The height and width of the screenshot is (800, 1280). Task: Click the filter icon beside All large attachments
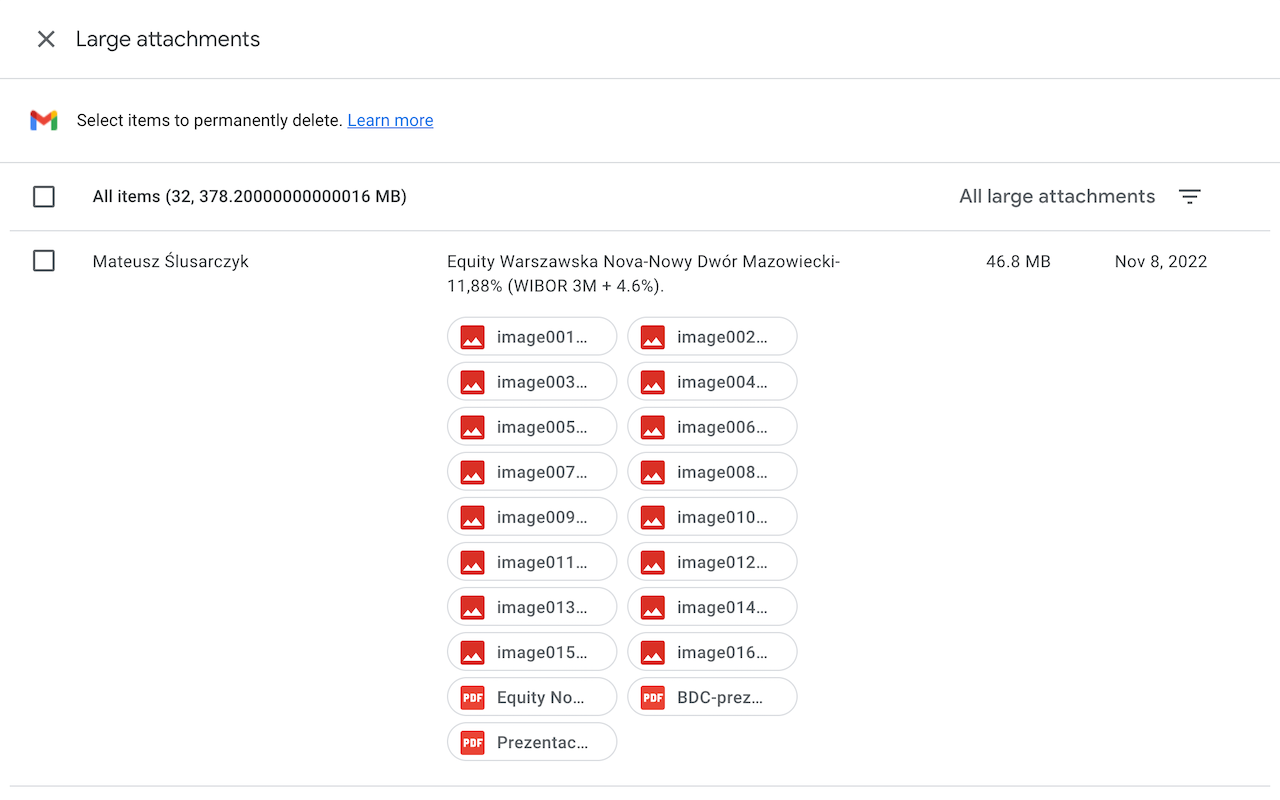(1189, 196)
